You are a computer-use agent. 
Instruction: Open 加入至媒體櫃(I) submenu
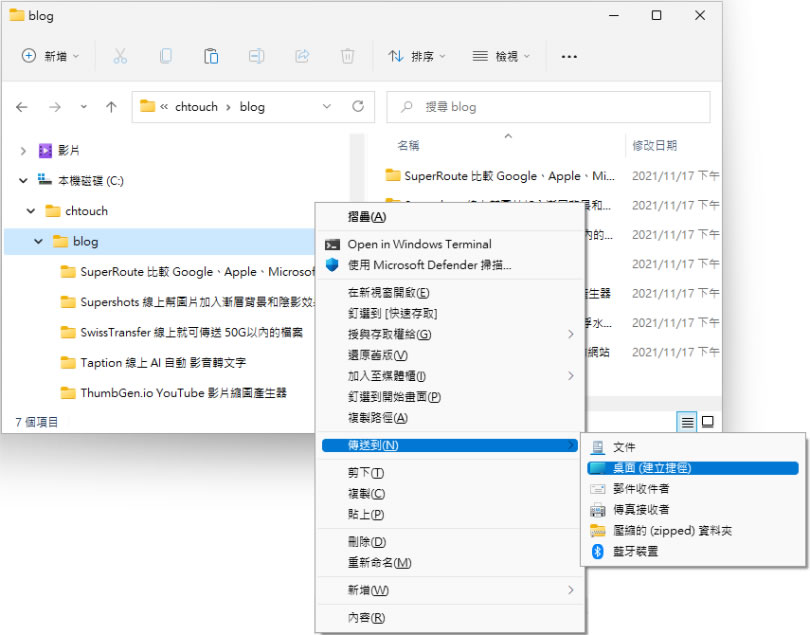click(x=449, y=376)
